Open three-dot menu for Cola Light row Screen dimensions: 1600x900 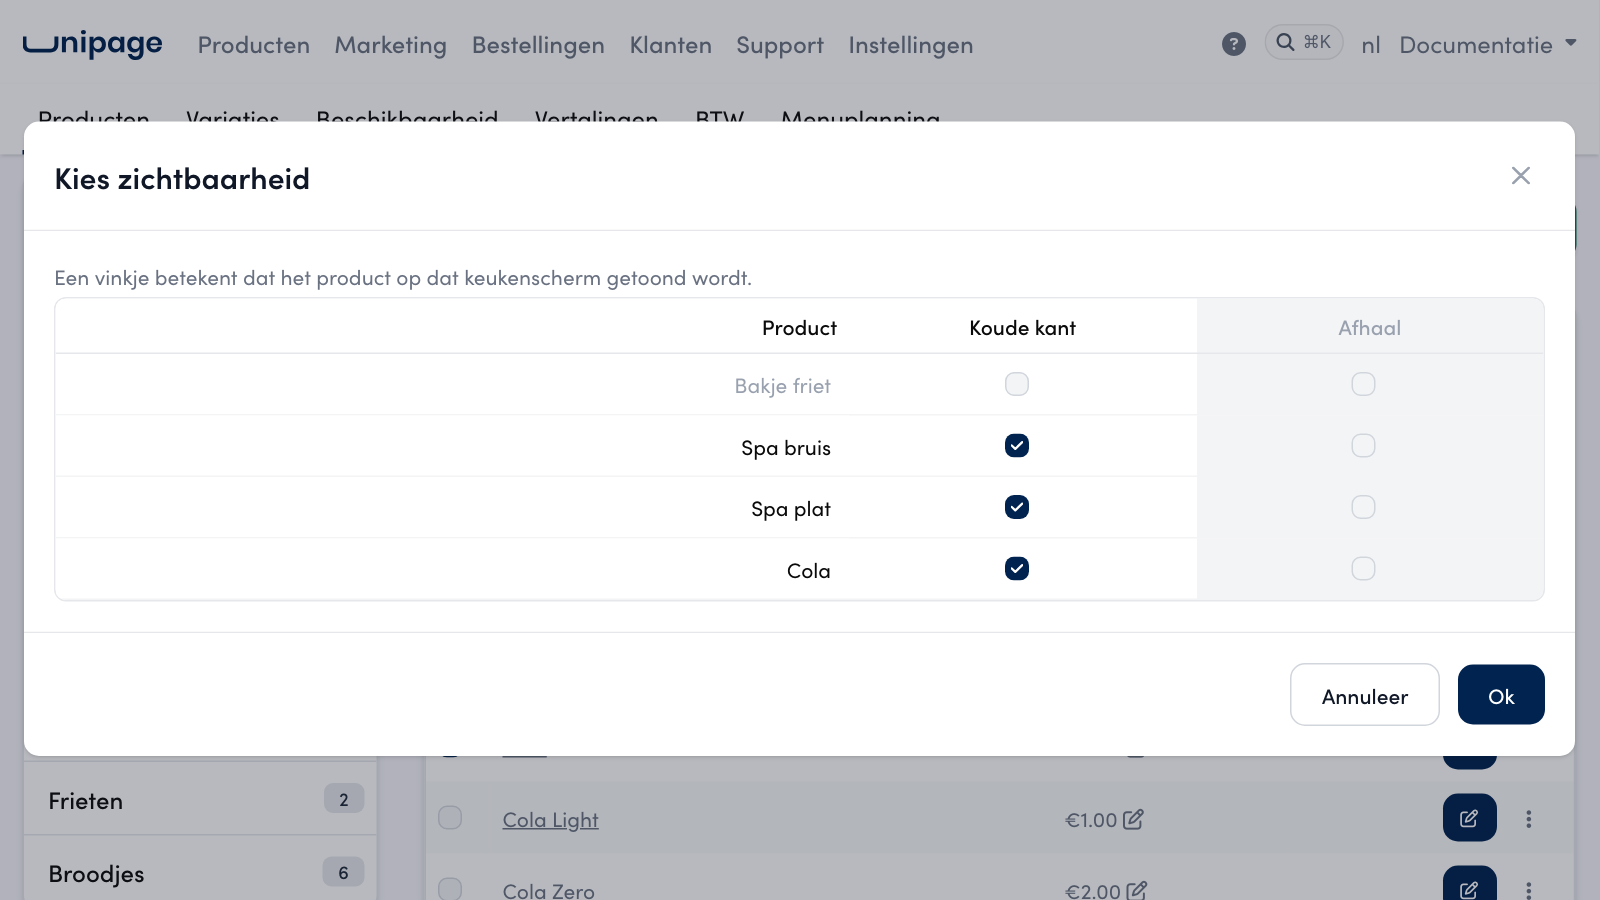point(1529,819)
